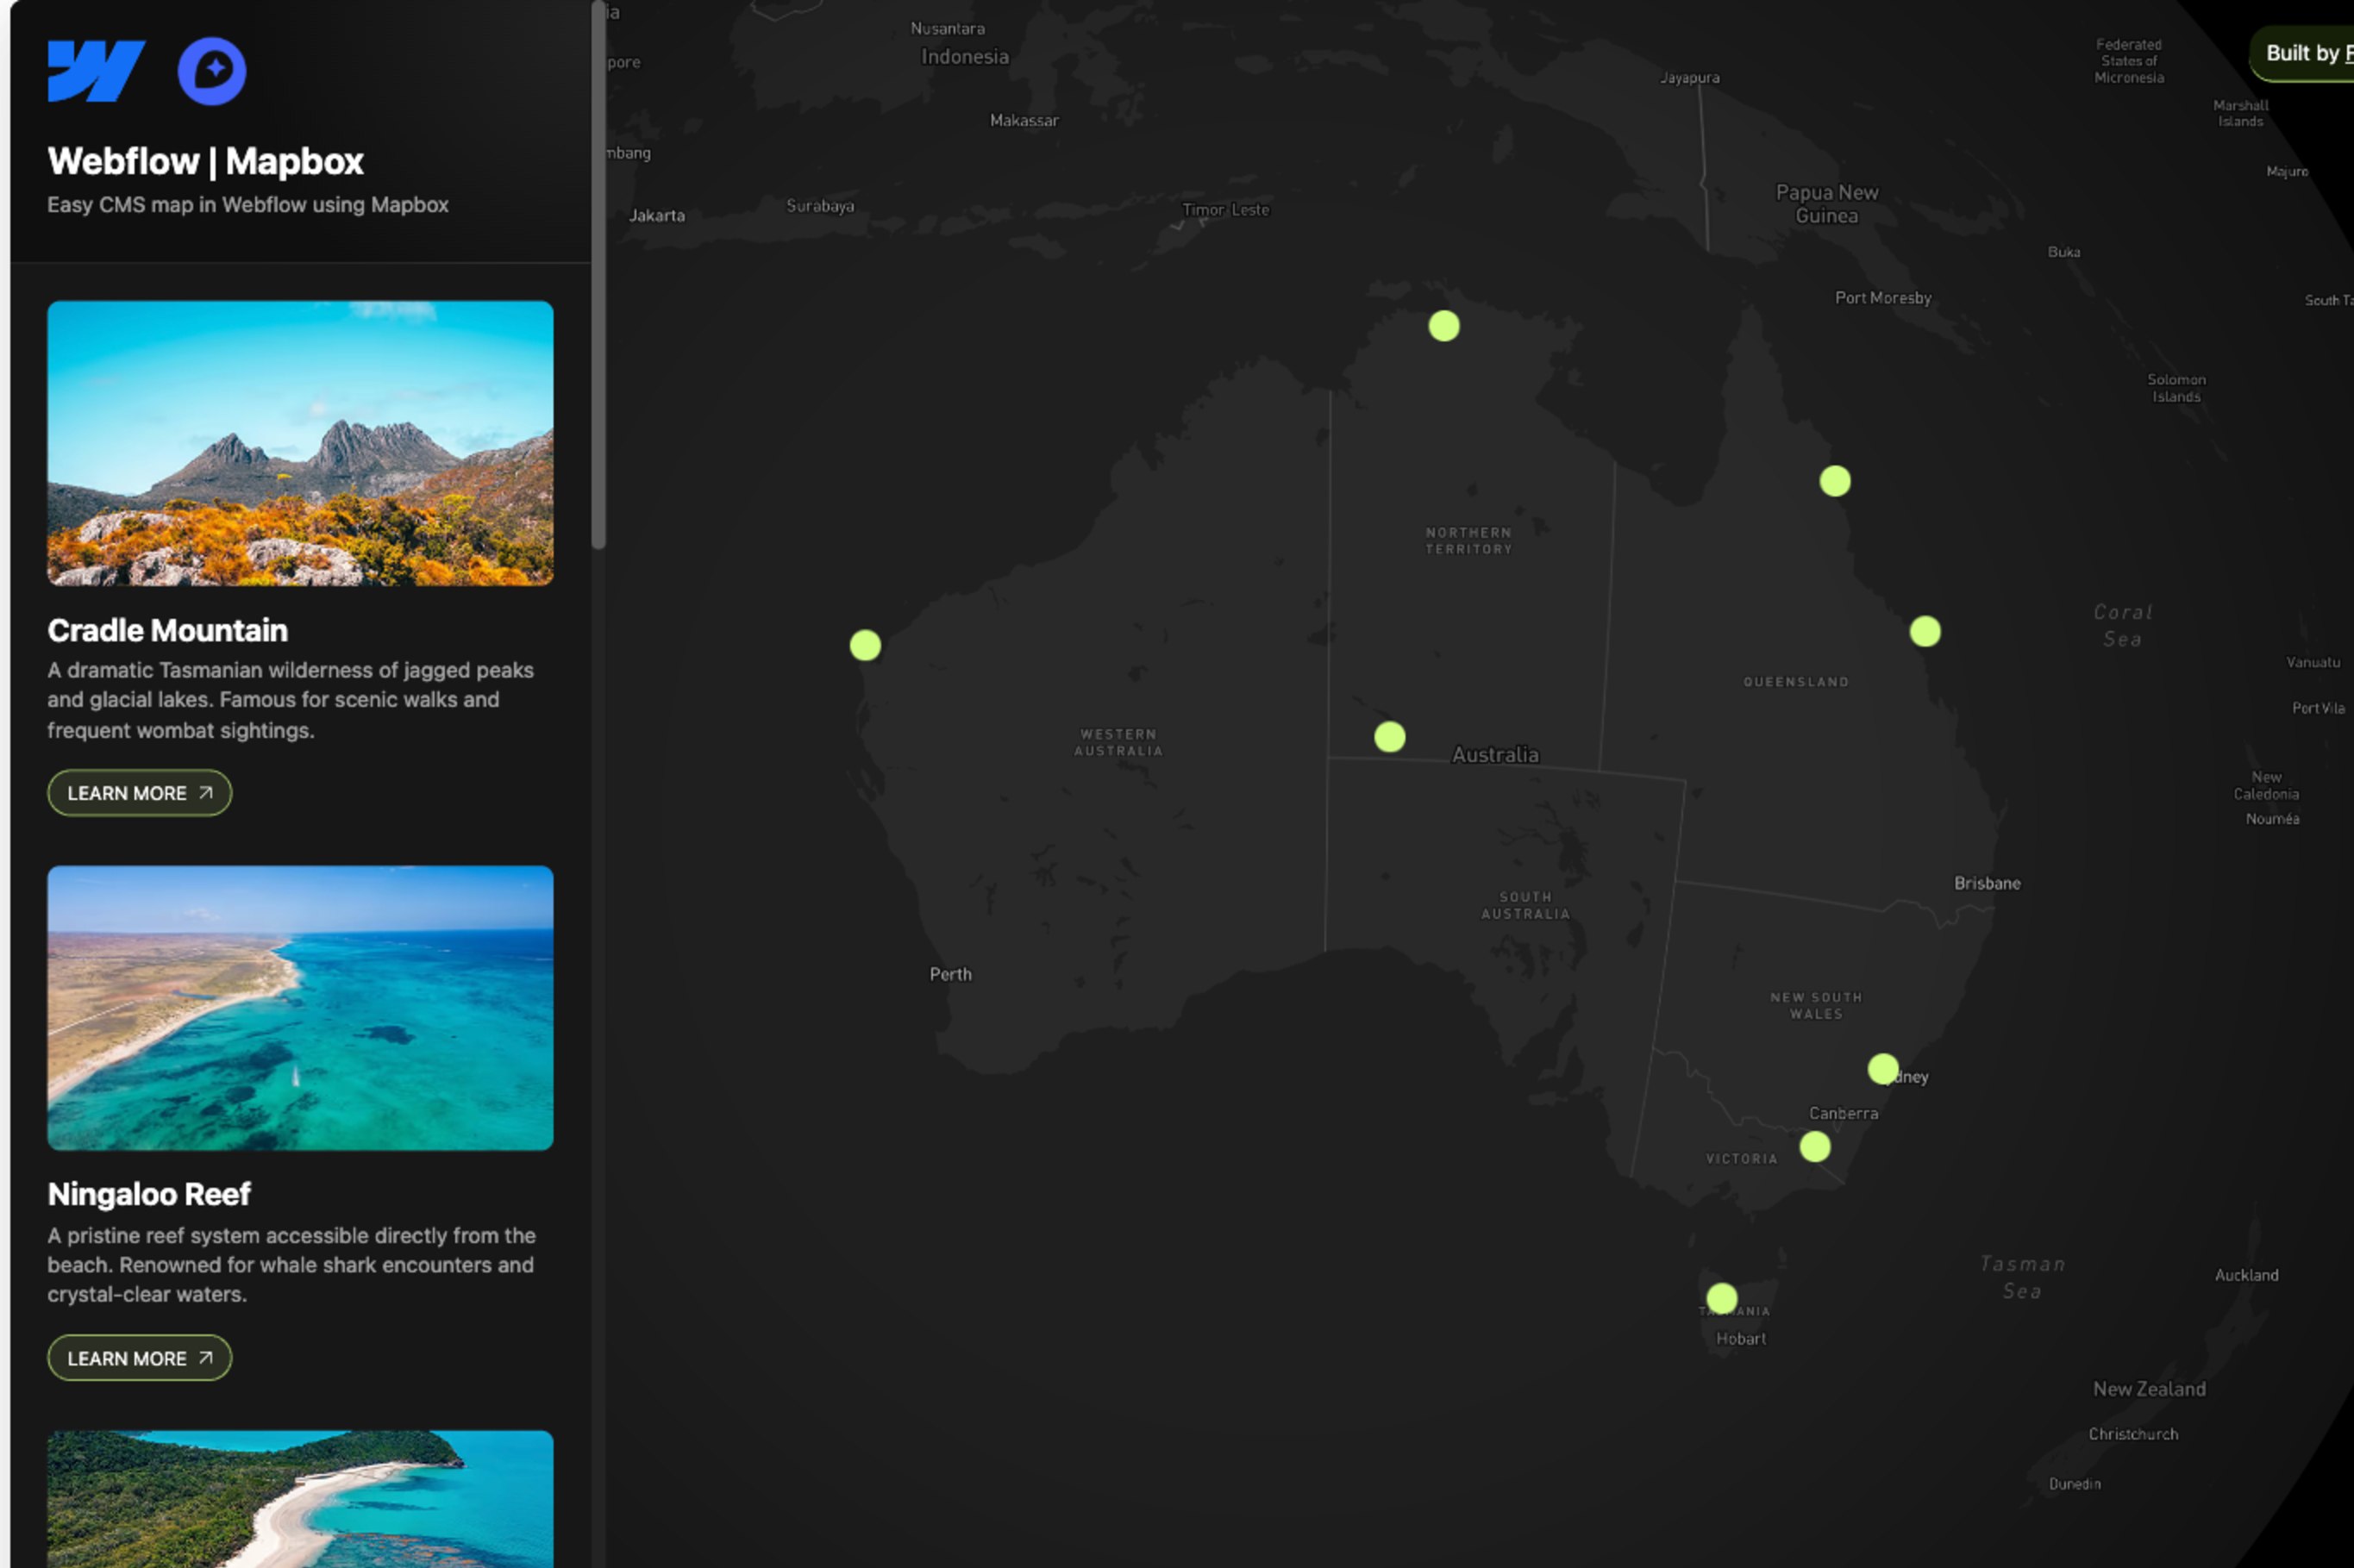2354x1568 pixels.
Task: Click Learn More under Ningaloo Reef
Action: tap(138, 1357)
